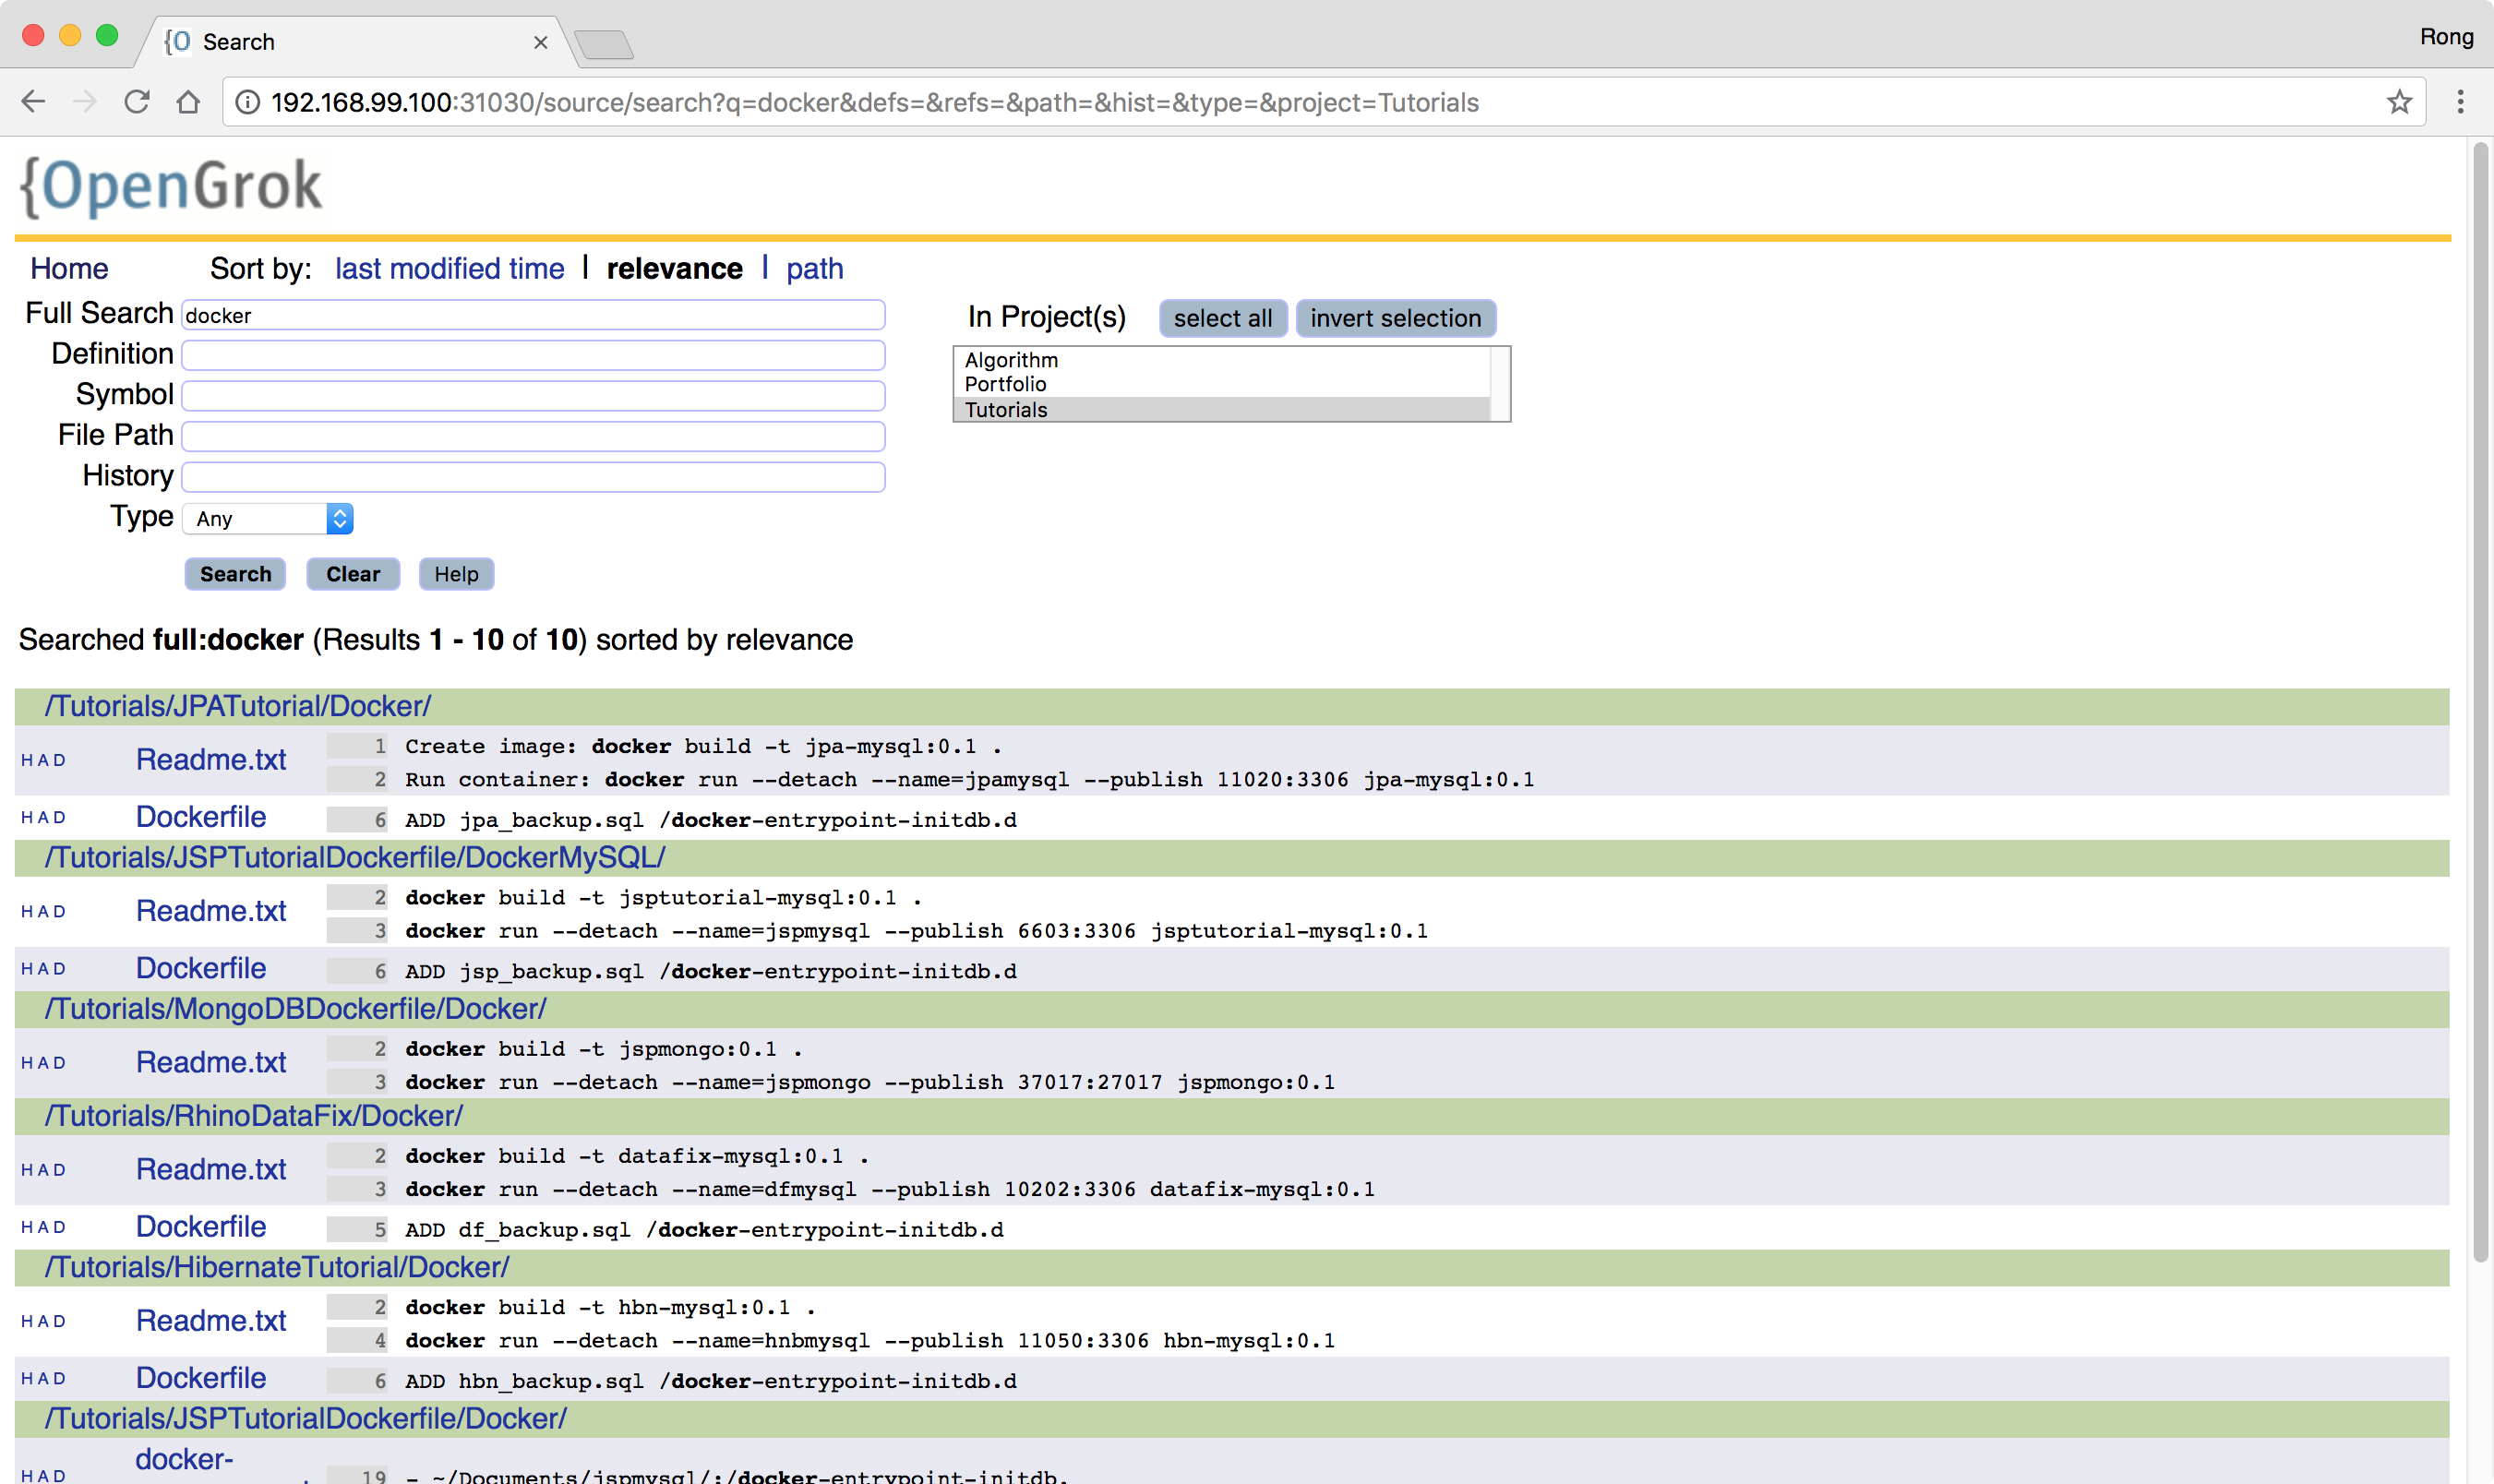The height and width of the screenshot is (1484, 2494).
Task: Click H history link for RhinoDataFix Dockerfile
Action: 26,1227
